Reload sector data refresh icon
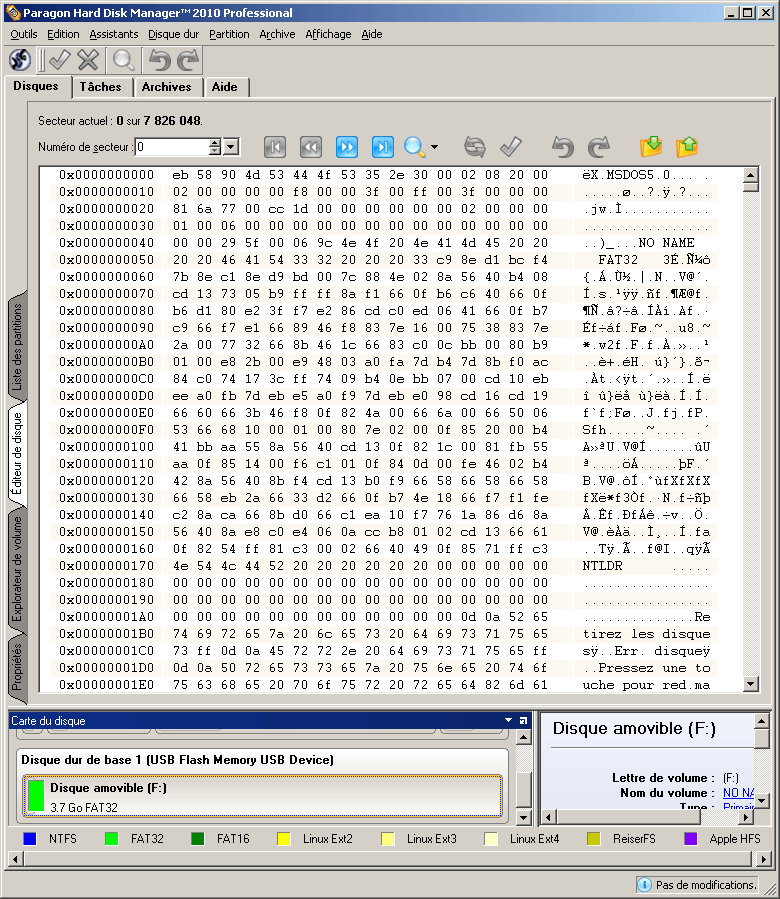Viewport: 780px width, 899px height. point(474,147)
